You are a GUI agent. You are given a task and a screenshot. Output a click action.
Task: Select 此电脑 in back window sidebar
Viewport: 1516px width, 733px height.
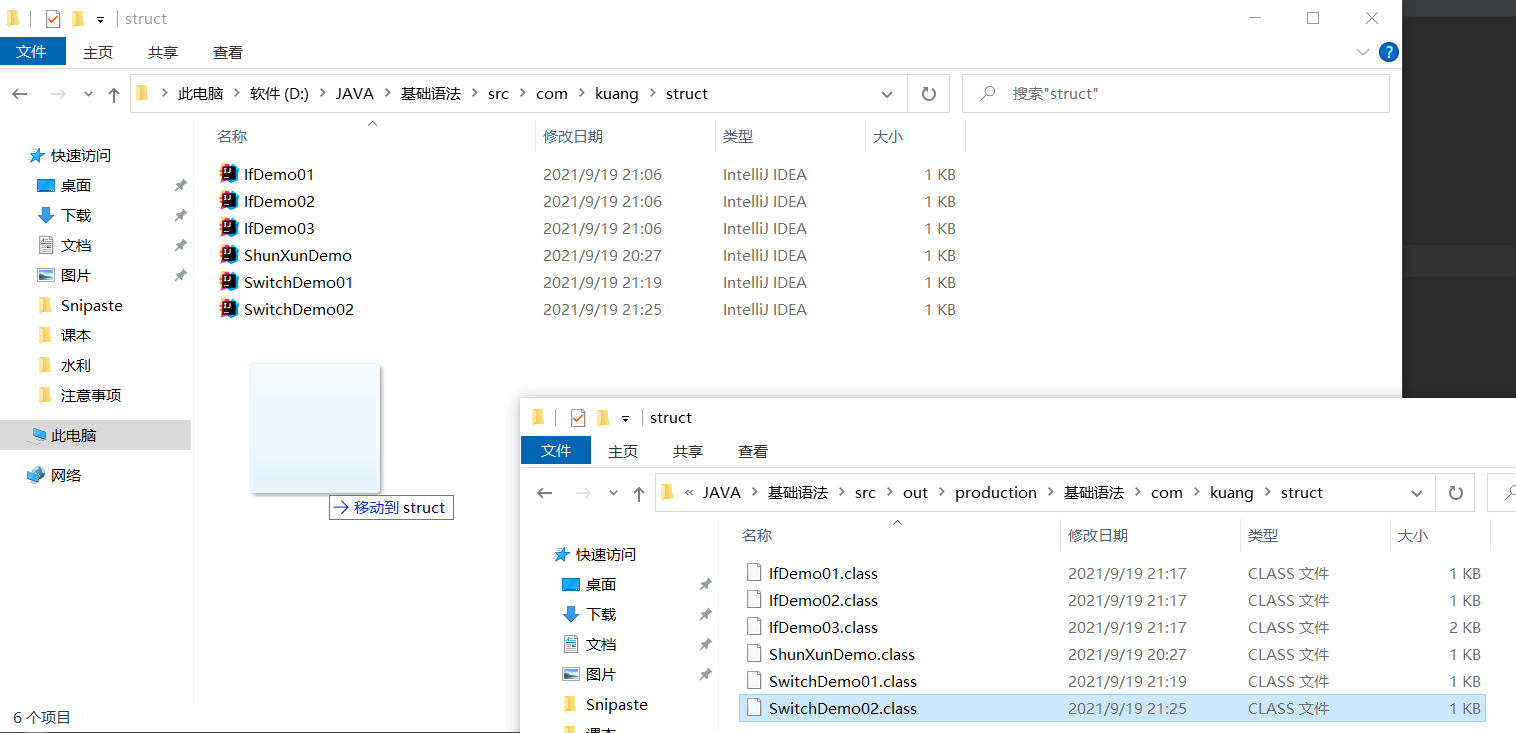tap(95, 435)
